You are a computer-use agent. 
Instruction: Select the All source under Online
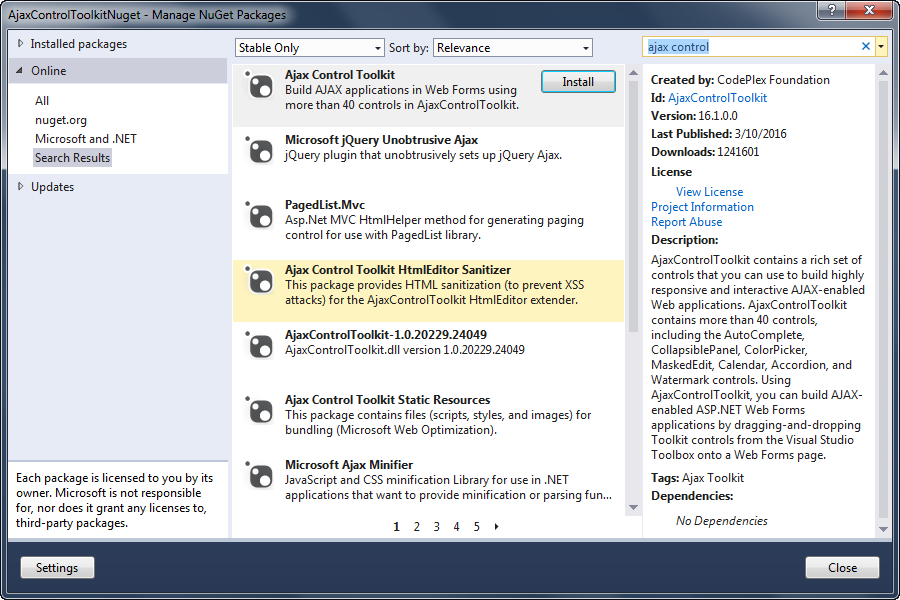point(42,100)
